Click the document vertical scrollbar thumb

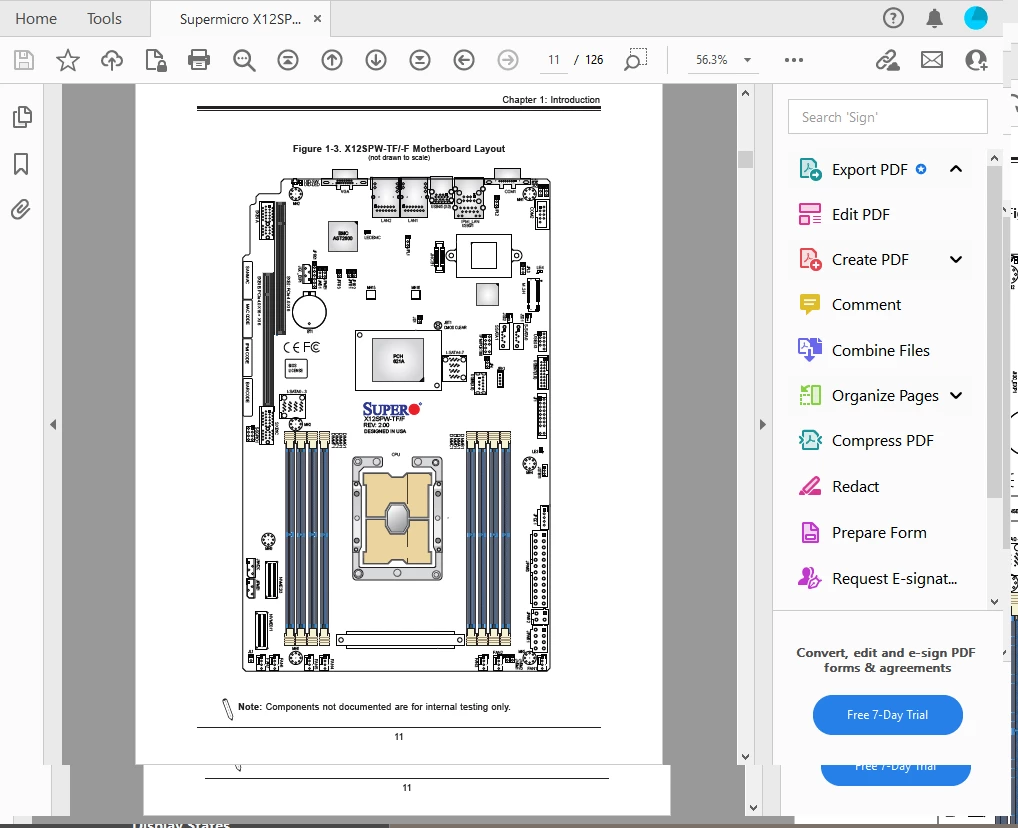tap(745, 159)
